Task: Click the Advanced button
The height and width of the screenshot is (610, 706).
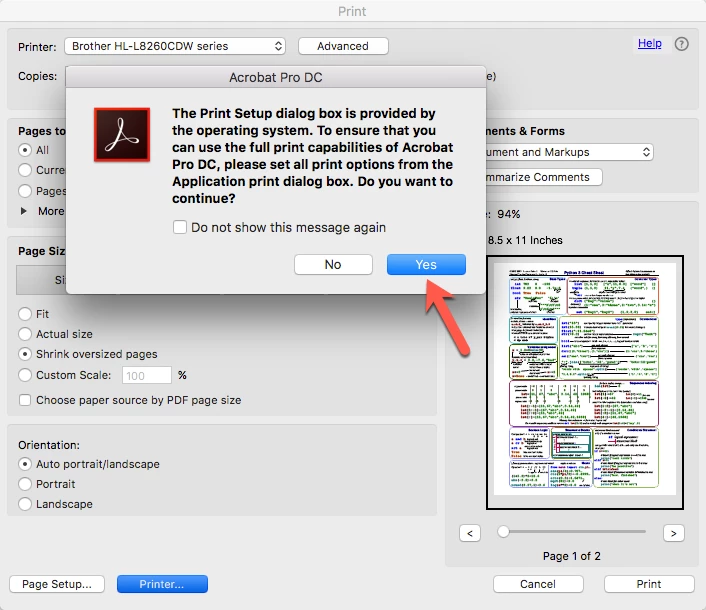Action: pyautogui.click(x=343, y=46)
